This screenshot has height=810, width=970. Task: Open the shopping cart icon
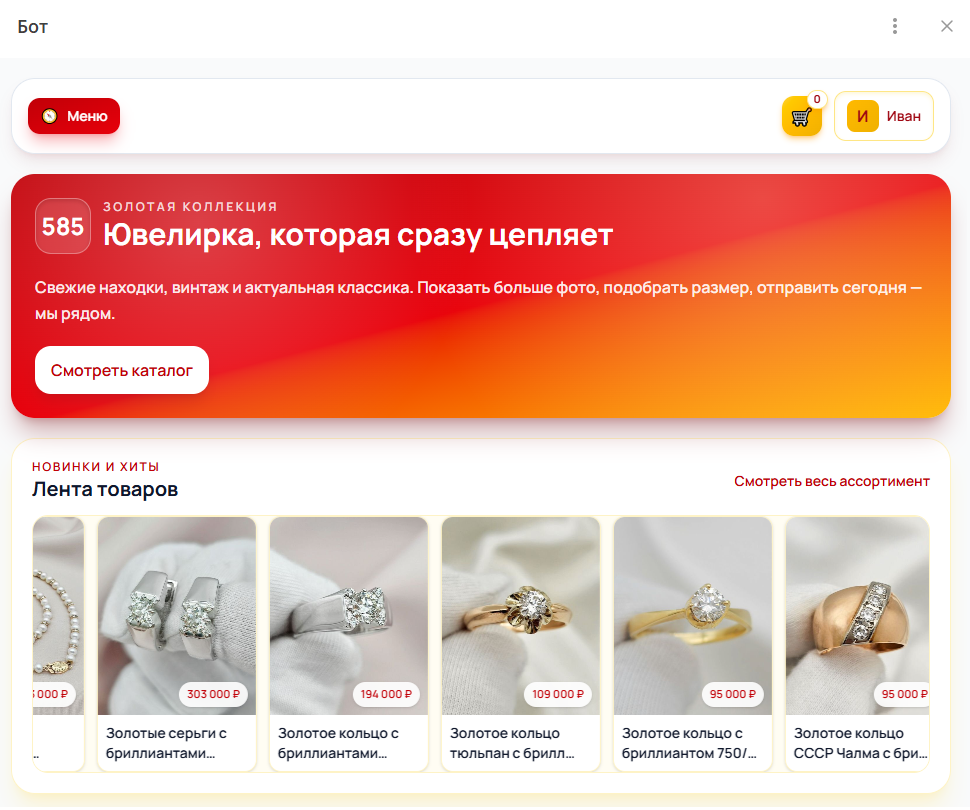point(801,116)
